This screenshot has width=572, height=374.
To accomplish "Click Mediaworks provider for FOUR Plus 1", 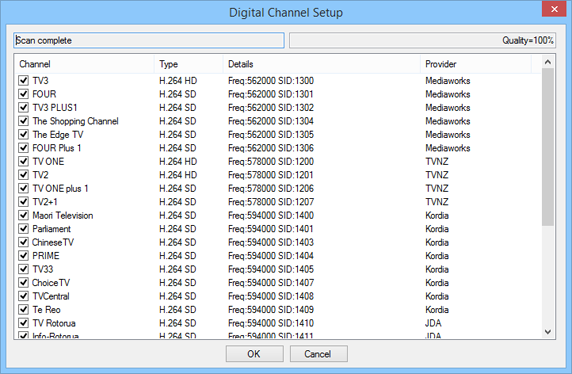I will click(x=448, y=148).
